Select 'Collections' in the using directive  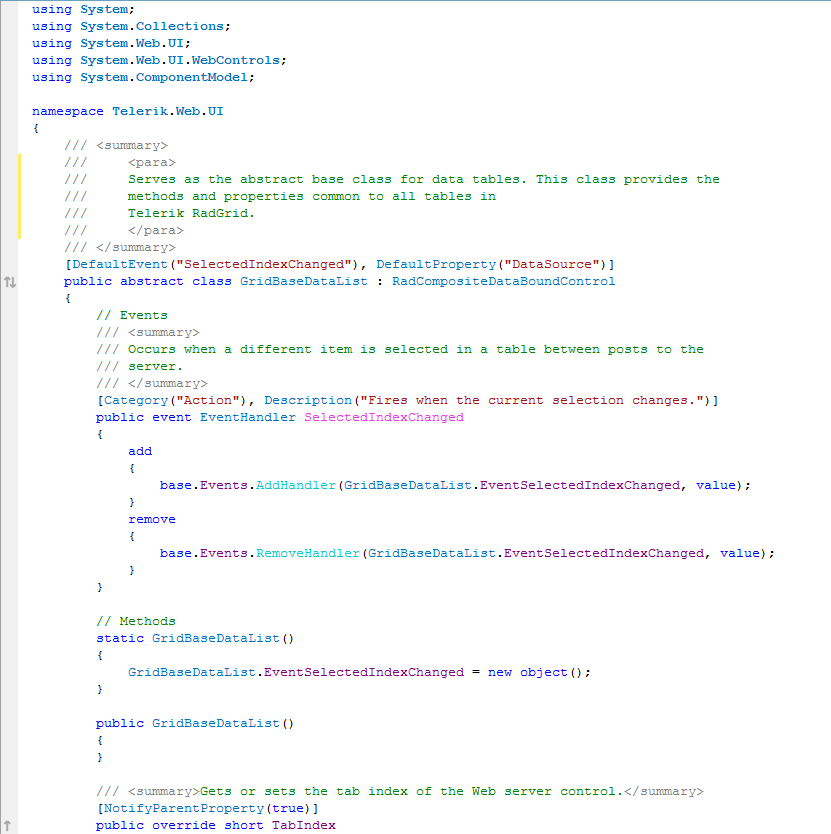coord(179,27)
